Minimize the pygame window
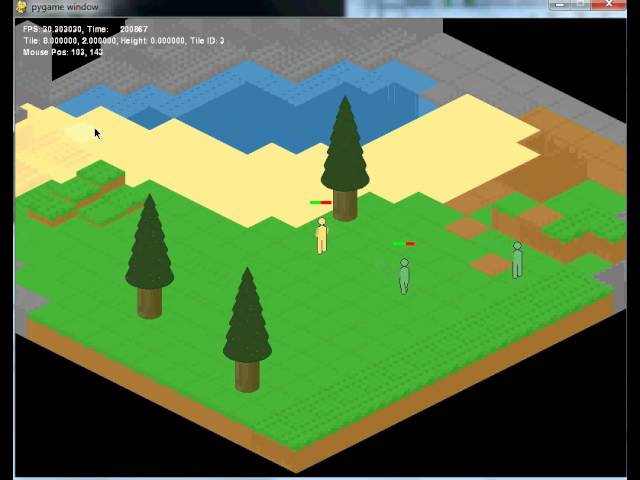 click(560, 4)
